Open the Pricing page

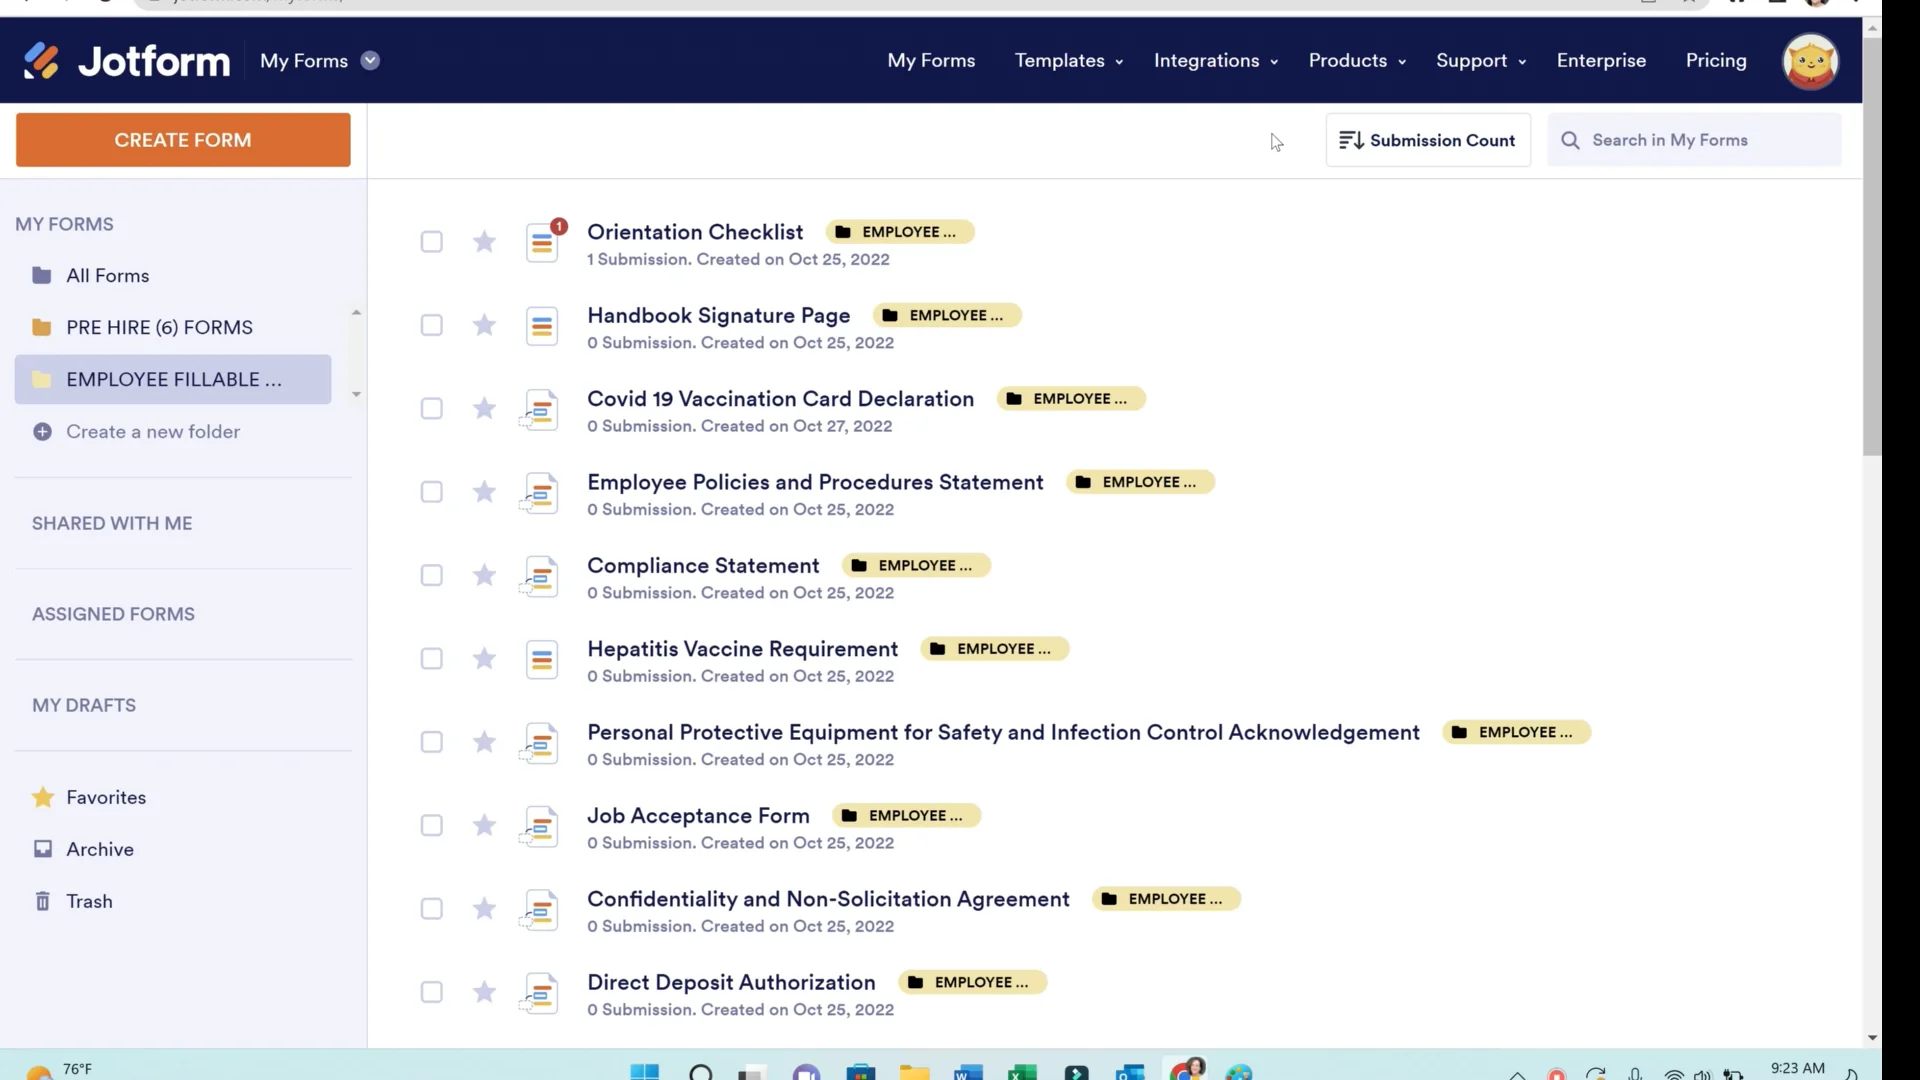[x=1715, y=60]
